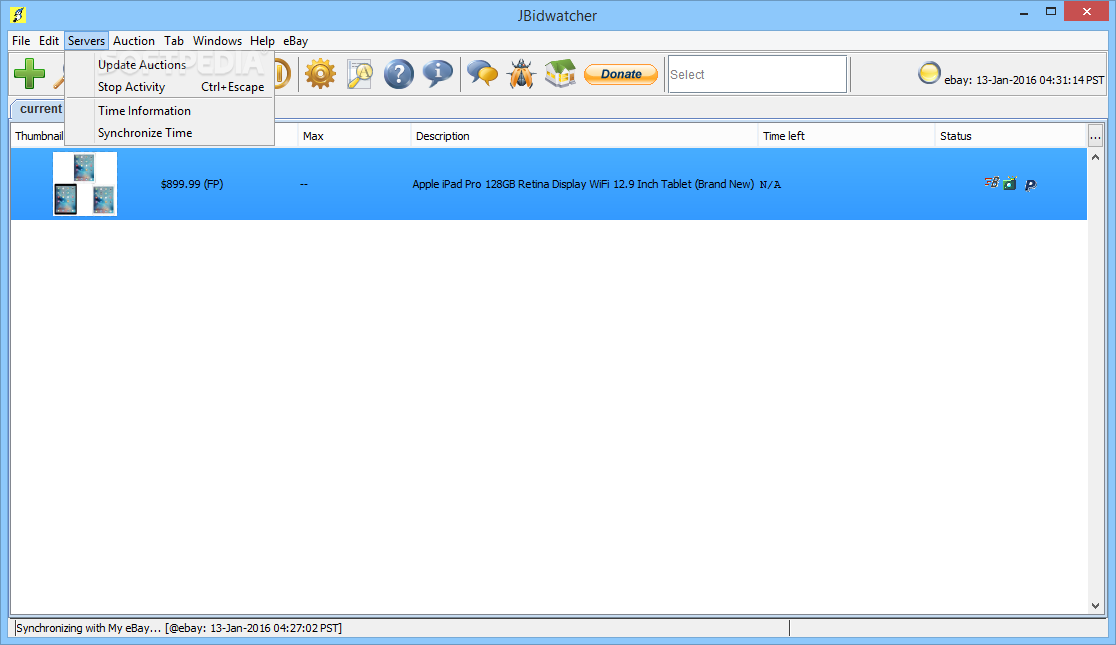The image size is (1116, 645).
Task: Sort by the Max column header
Action: point(354,135)
